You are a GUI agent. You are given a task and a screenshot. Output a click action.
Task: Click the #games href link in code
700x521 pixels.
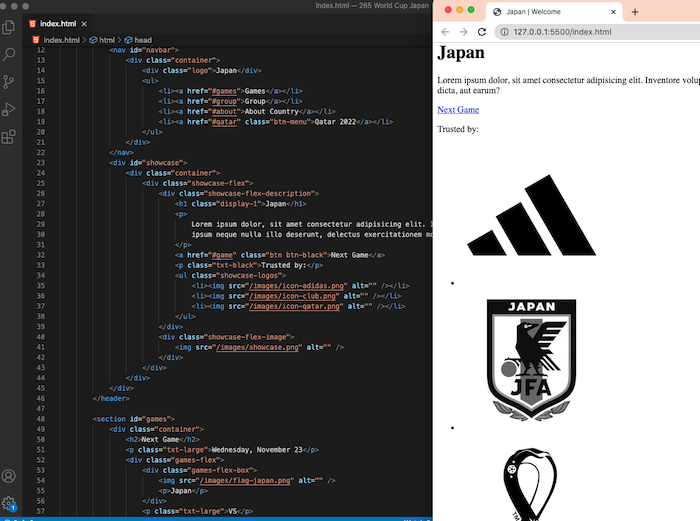pyautogui.click(x=224, y=91)
